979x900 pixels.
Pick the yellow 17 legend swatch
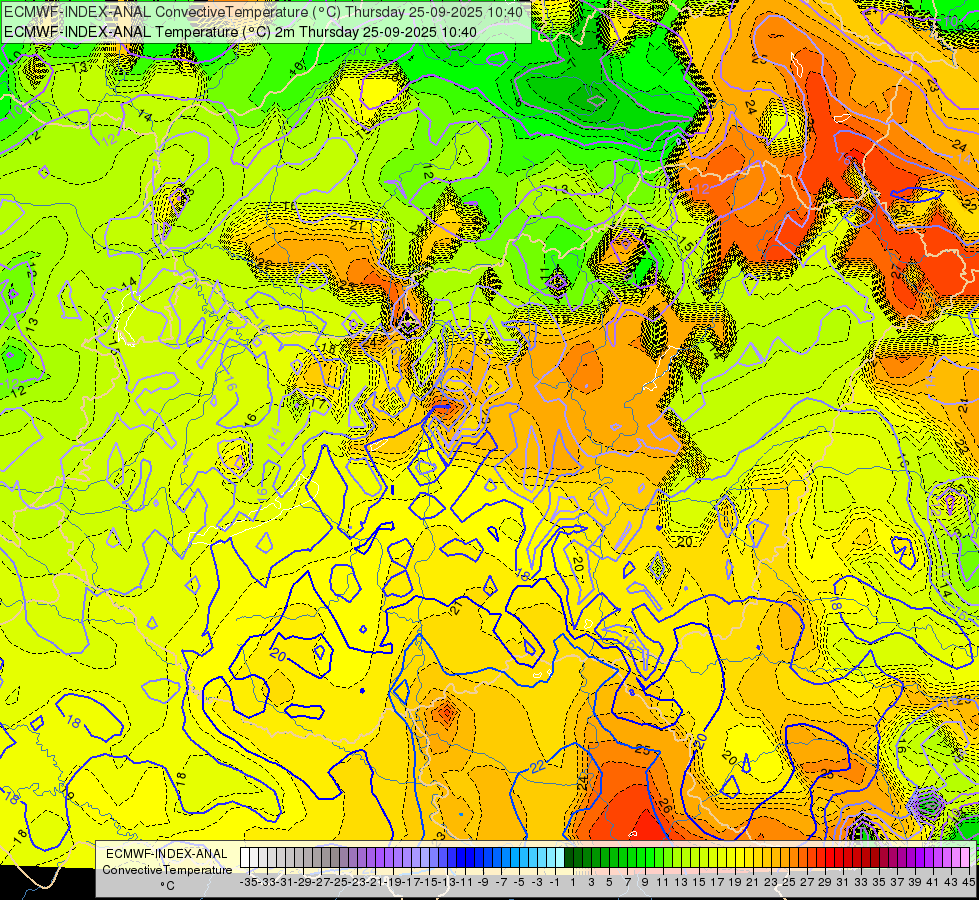[717, 857]
